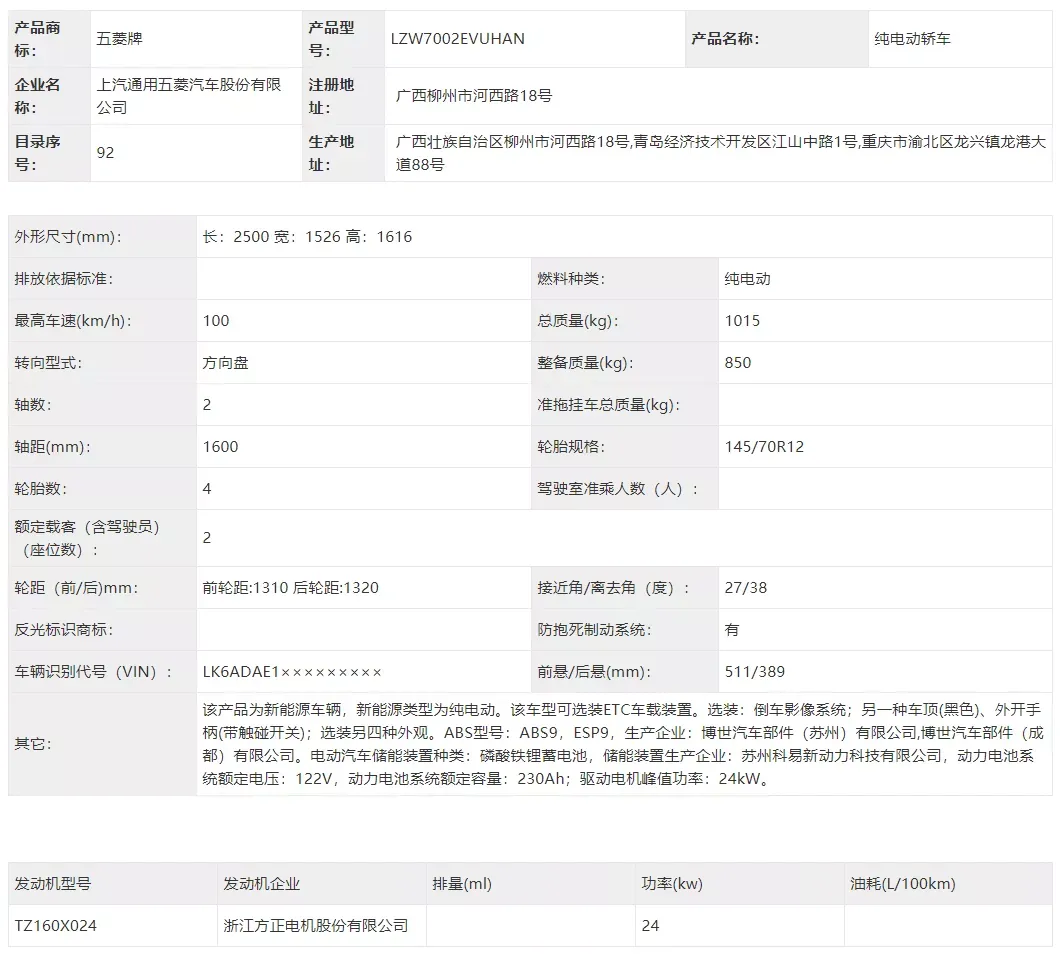
Task: Click the product model LZW7002EVUHAN
Action: click(x=457, y=39)
